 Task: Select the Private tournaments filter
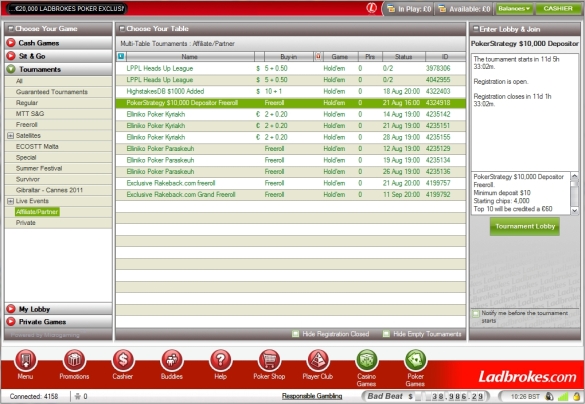tap(25, 223)
